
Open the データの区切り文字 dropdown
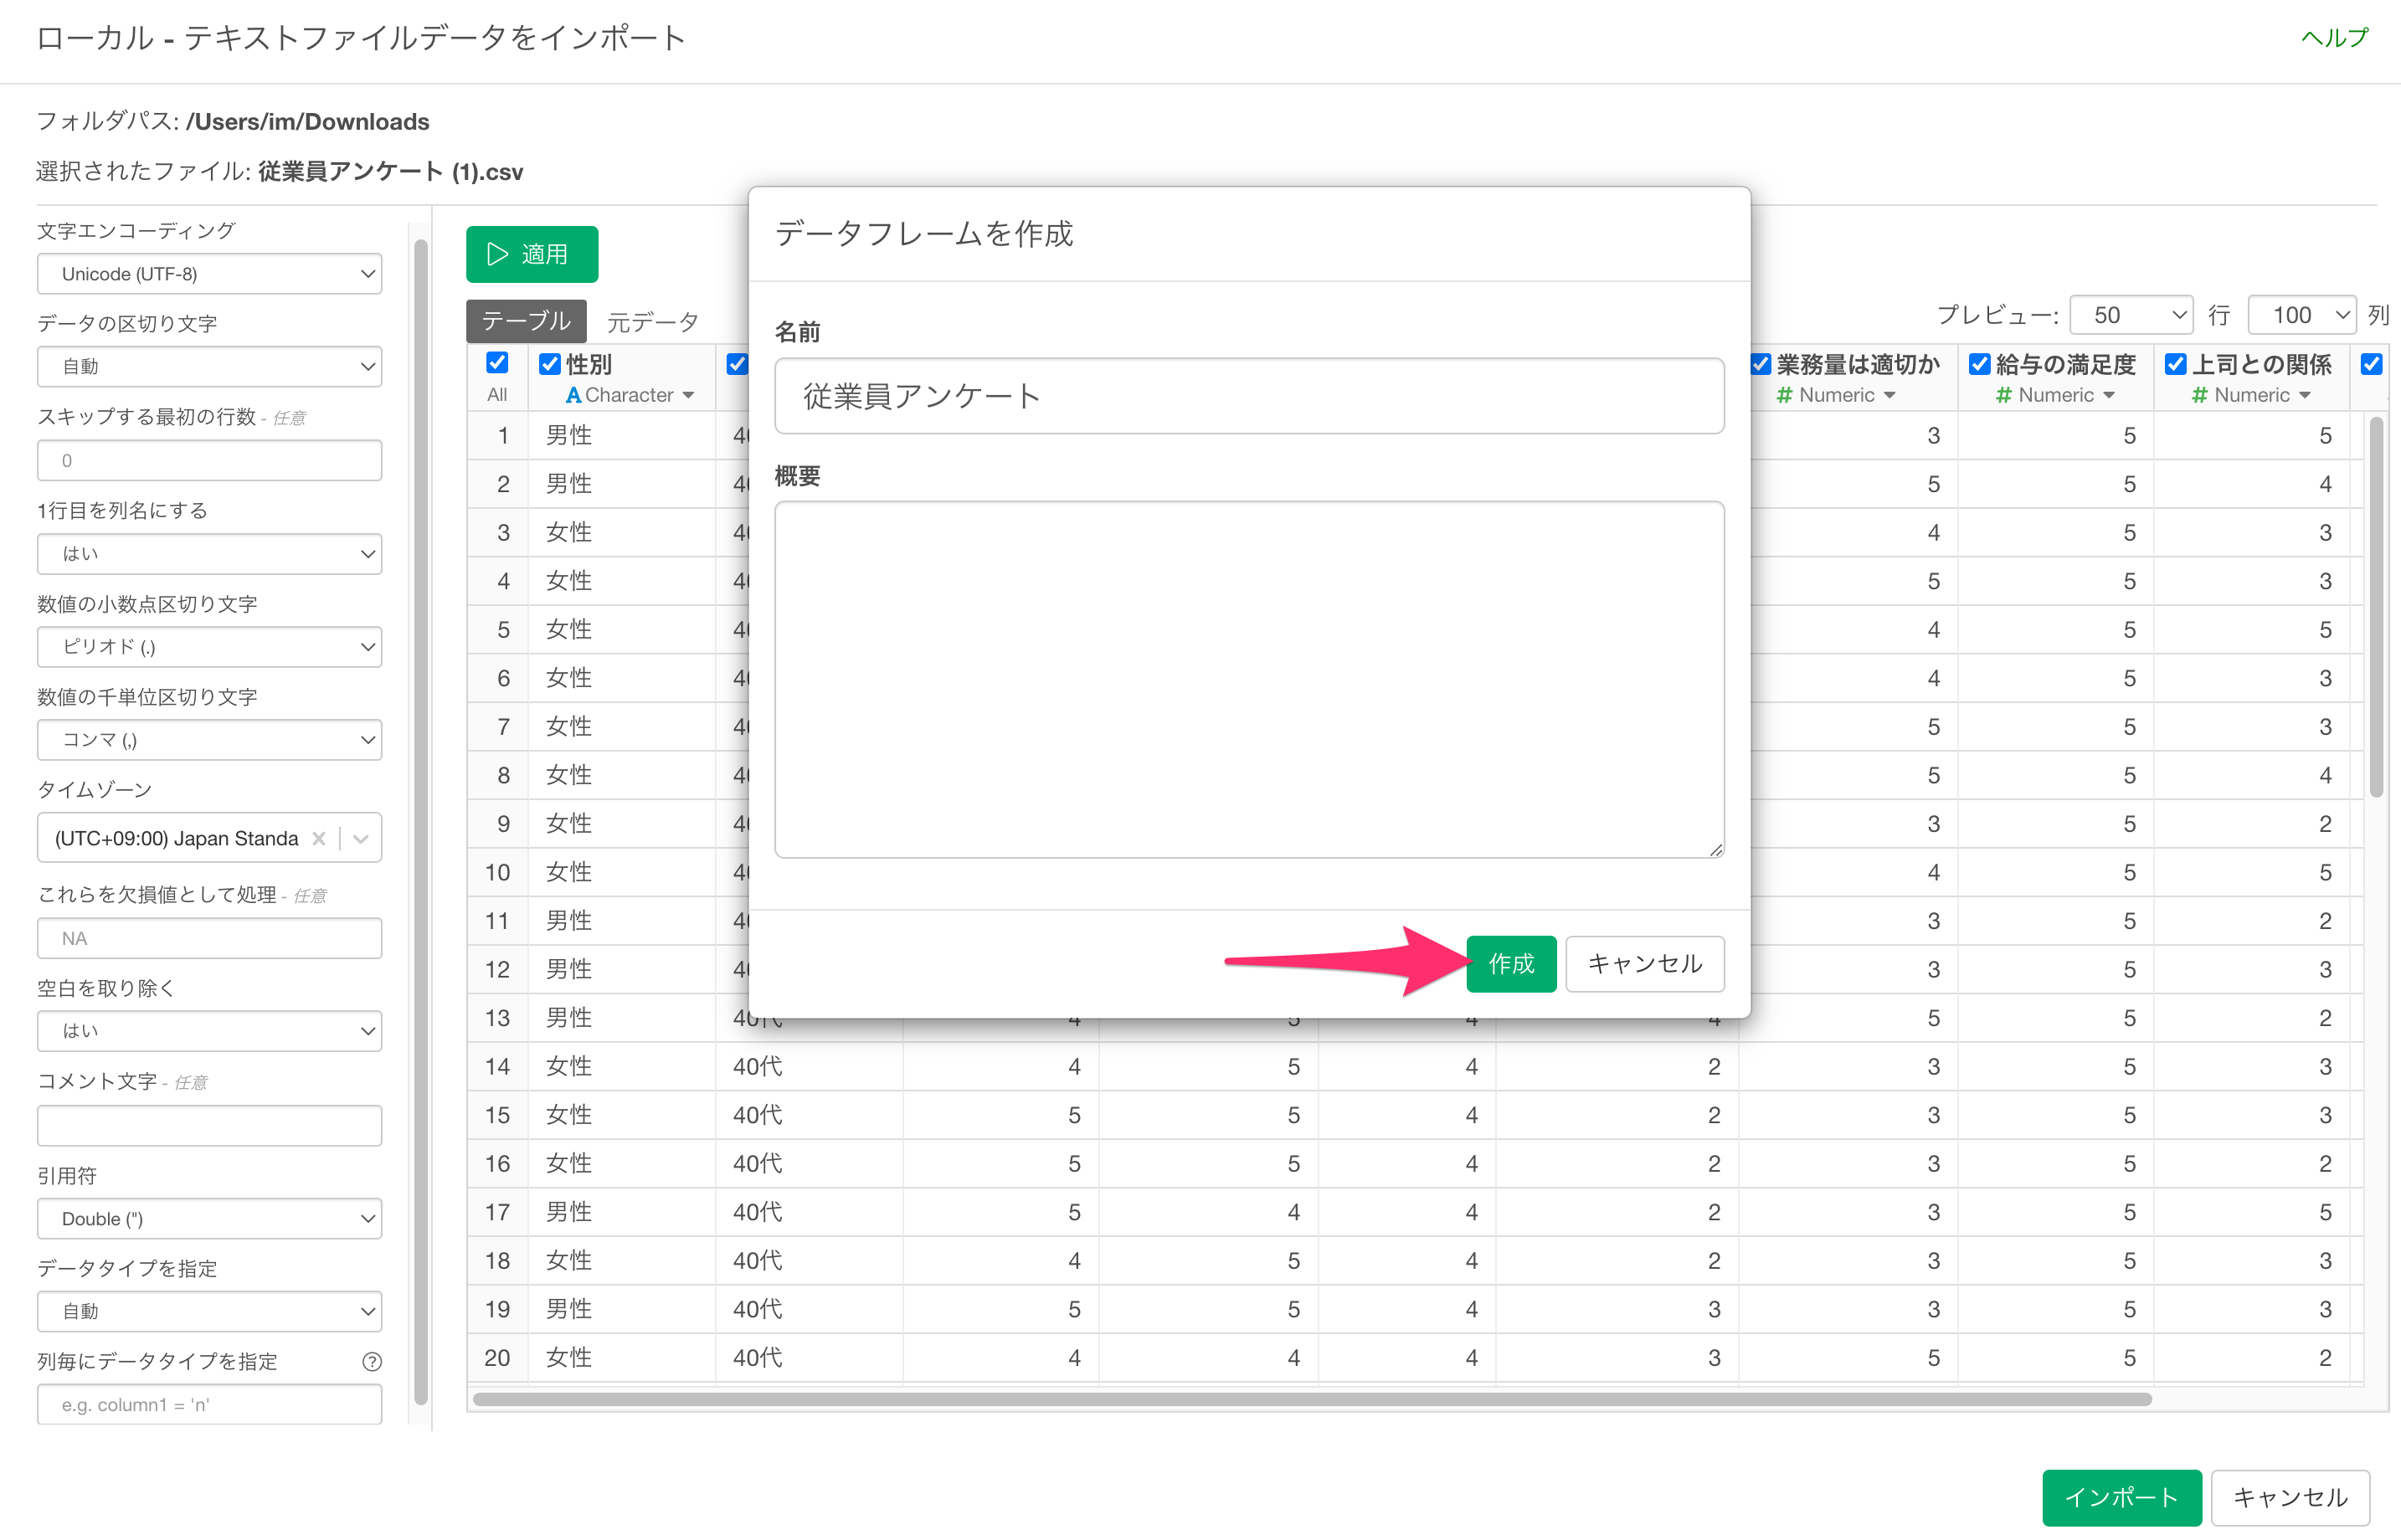[210, 367]
